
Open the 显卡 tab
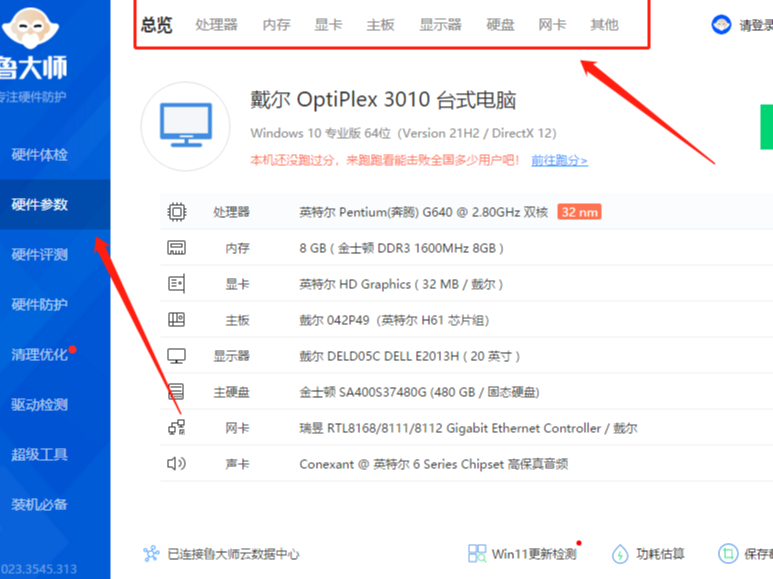pyautogui.click(x=328, y=25)
